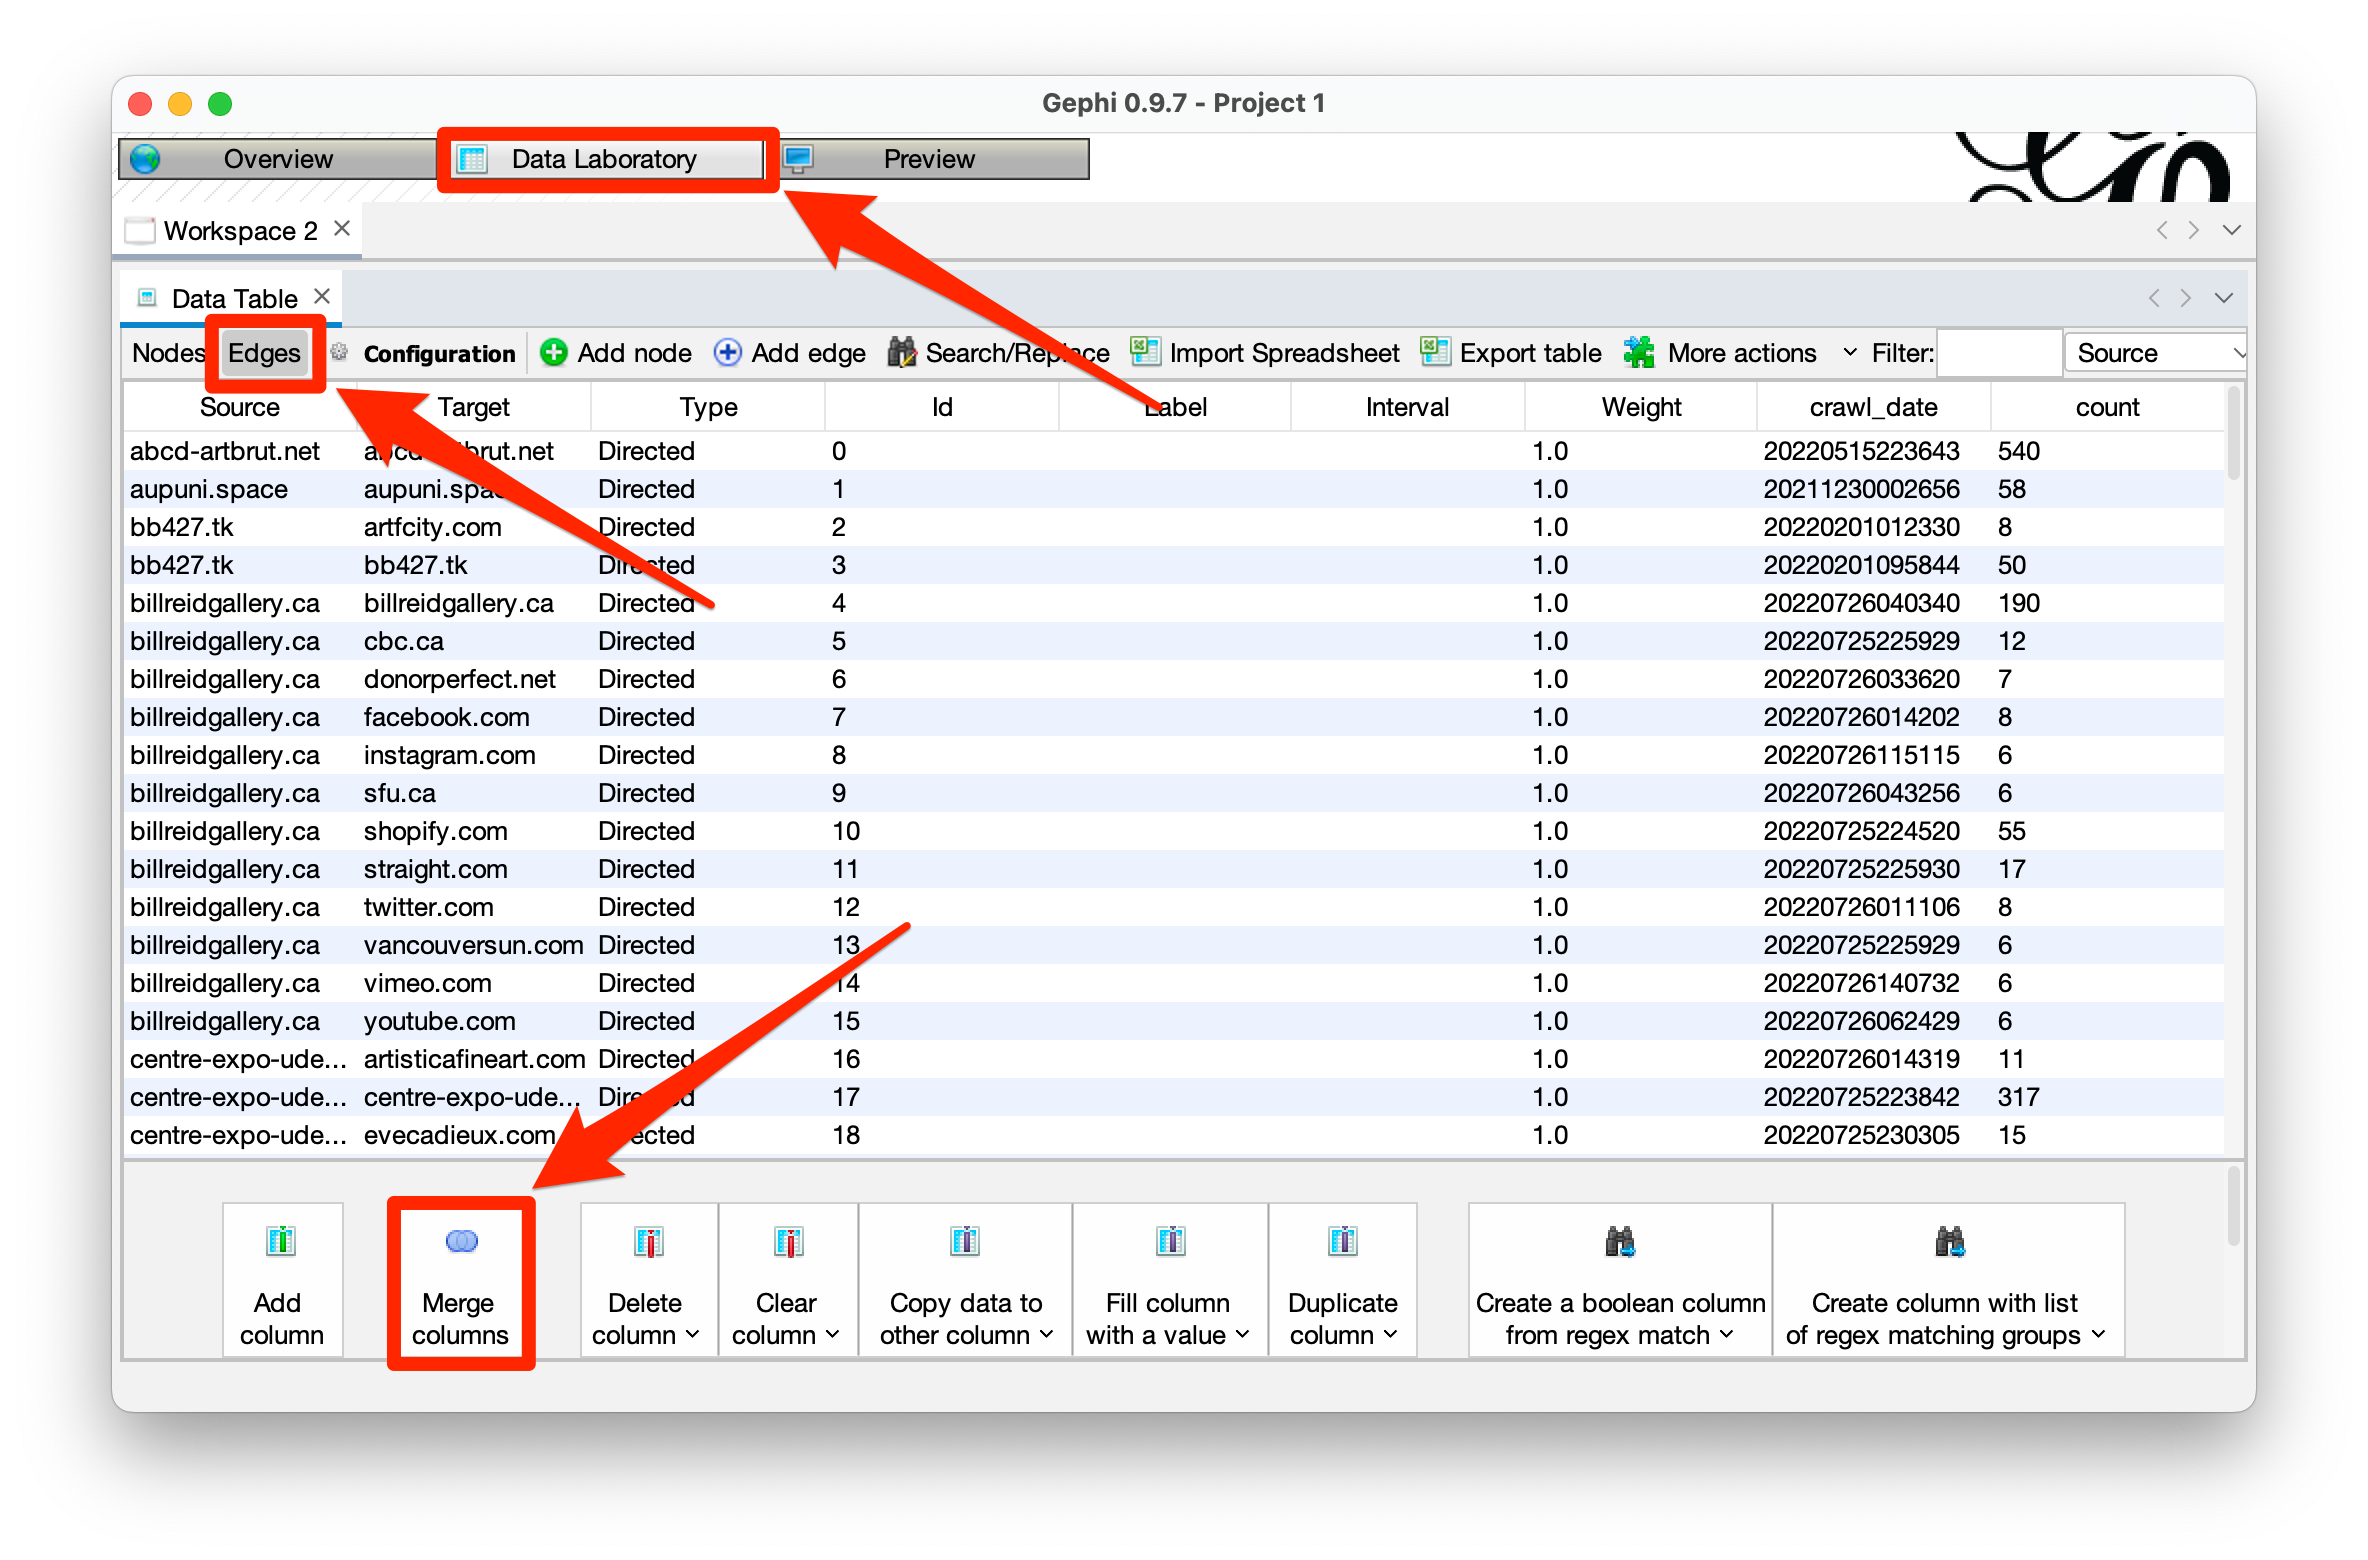Click crawl_date value 20220515223643
This screenshot has width=2368, height=1560.
tap(1861, 451)
